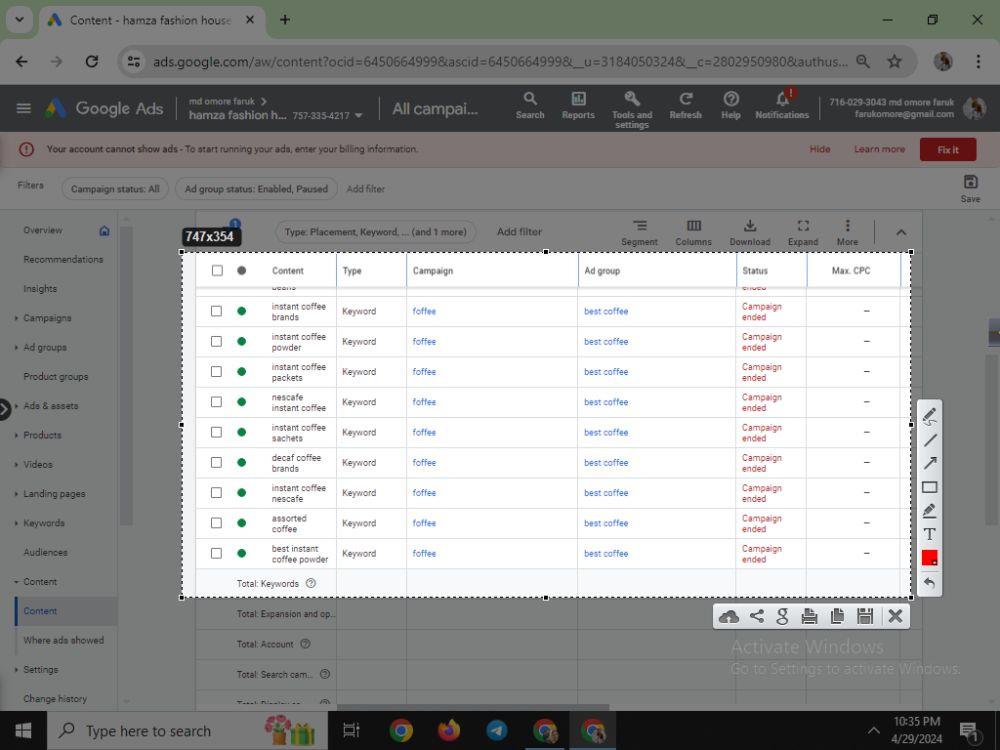
Task: Expand the Videos sidebar section
Action: point(16,464)
